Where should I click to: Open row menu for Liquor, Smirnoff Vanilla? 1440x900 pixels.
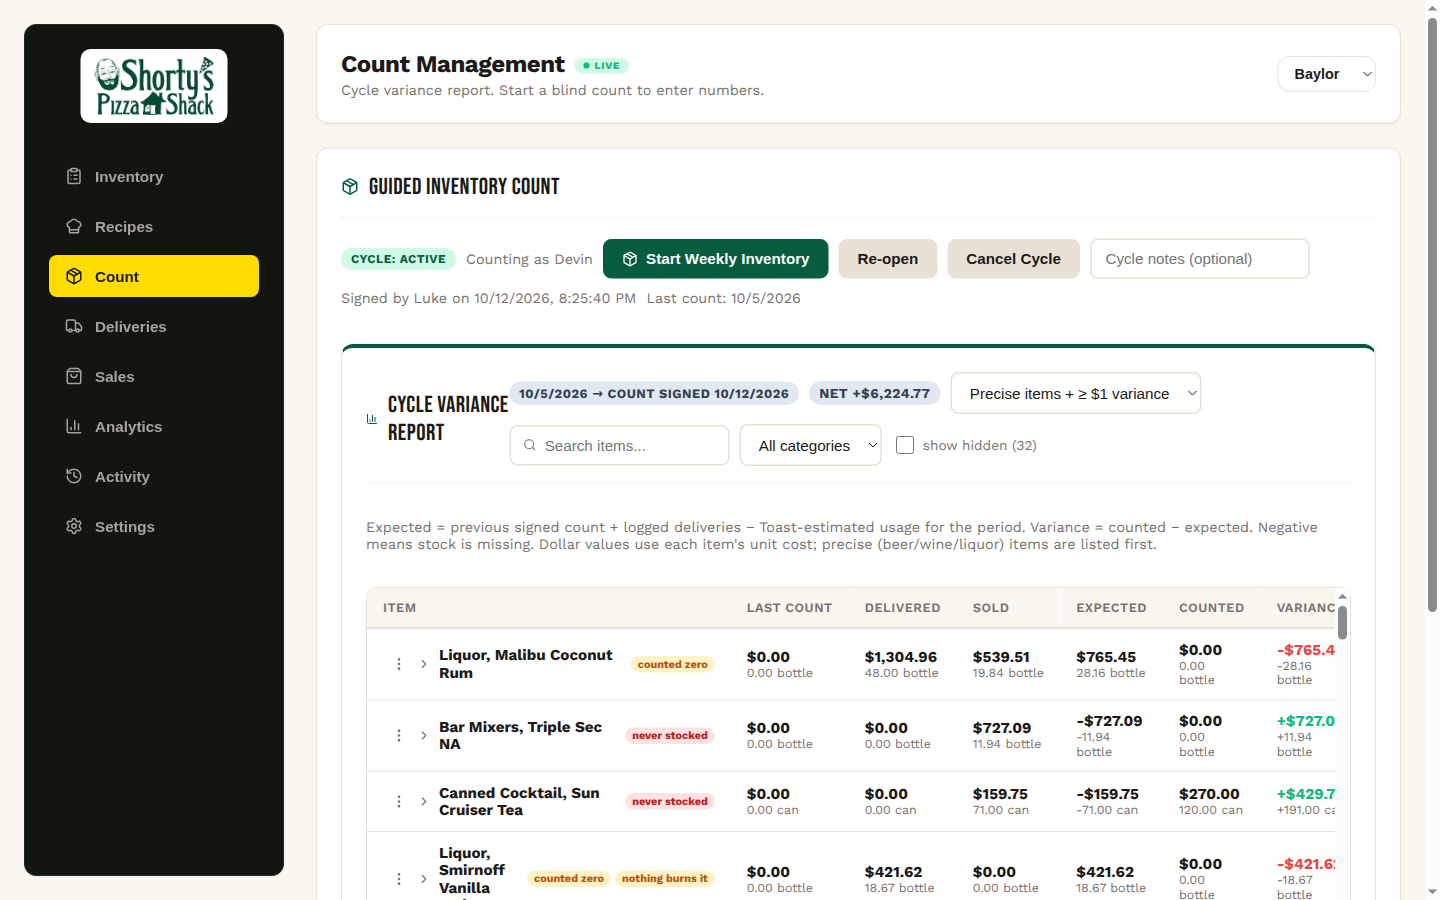[x=399, y=879]
